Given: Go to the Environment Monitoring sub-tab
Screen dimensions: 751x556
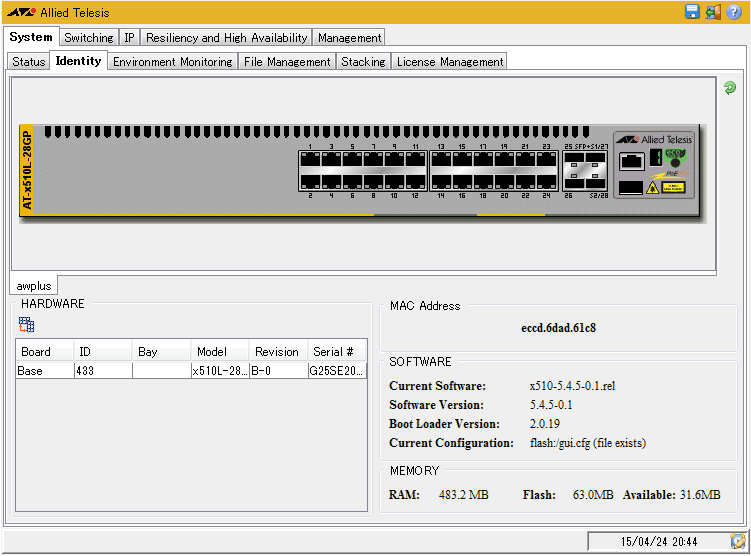Looking at the screenshot, I should pyautogui.click(x=172, y=62).
